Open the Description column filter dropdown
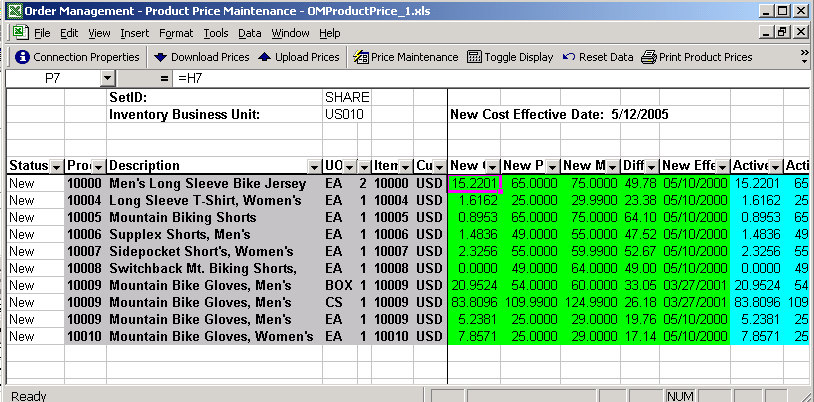 pos(312,166)
